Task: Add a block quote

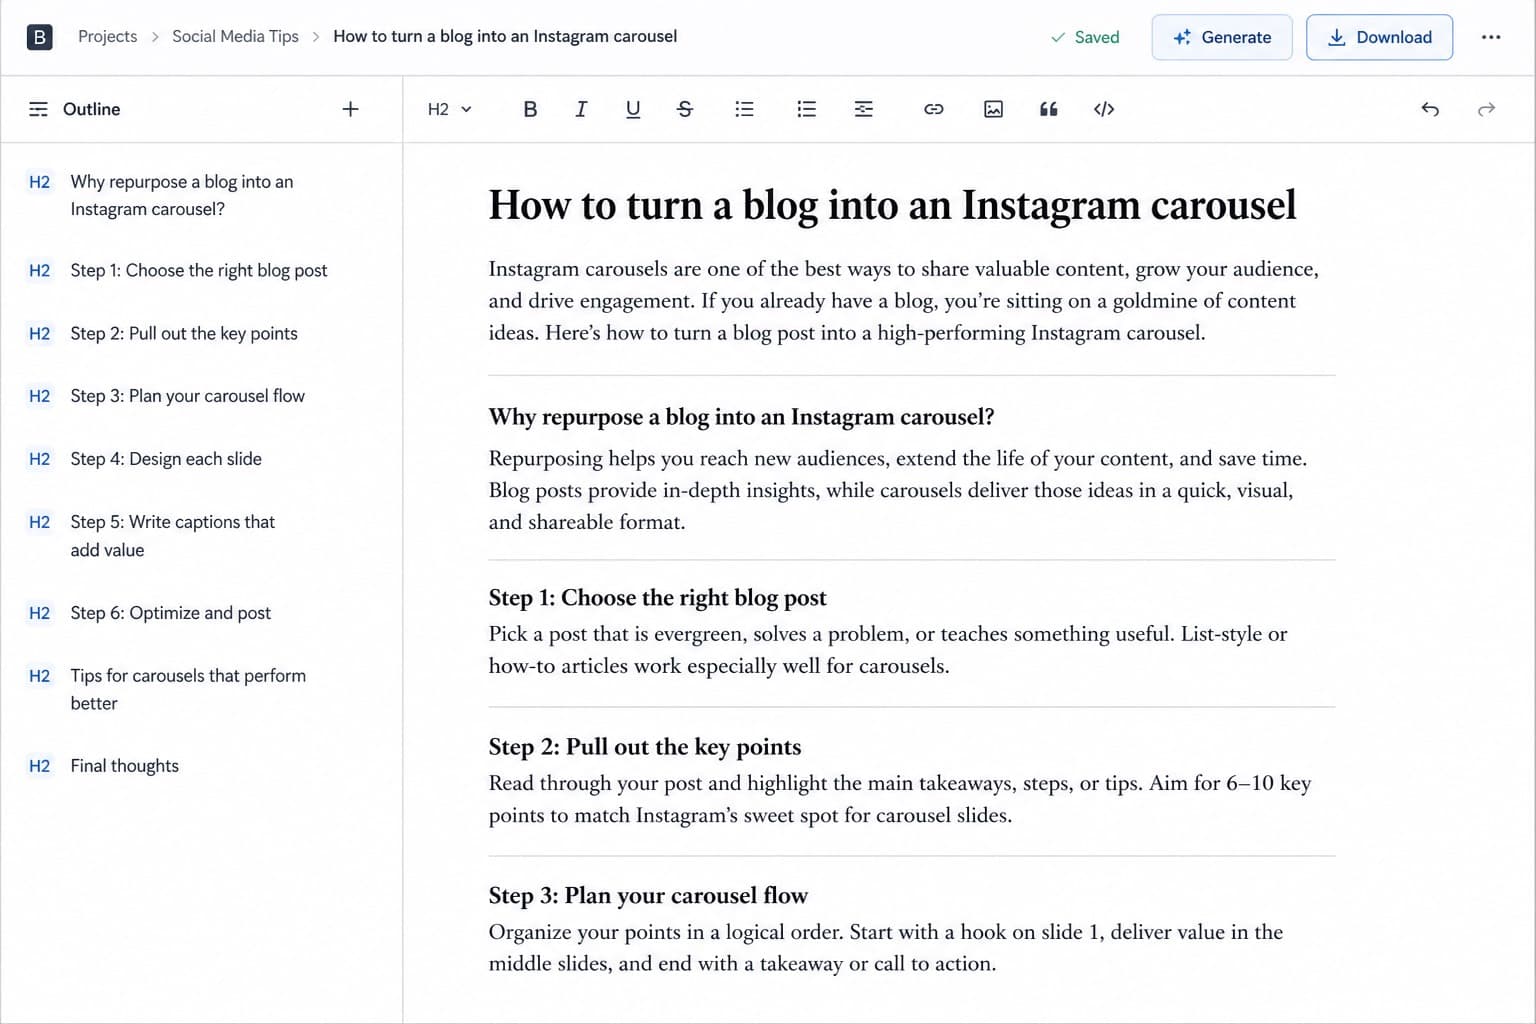Action: click(x=1048, y=109)
